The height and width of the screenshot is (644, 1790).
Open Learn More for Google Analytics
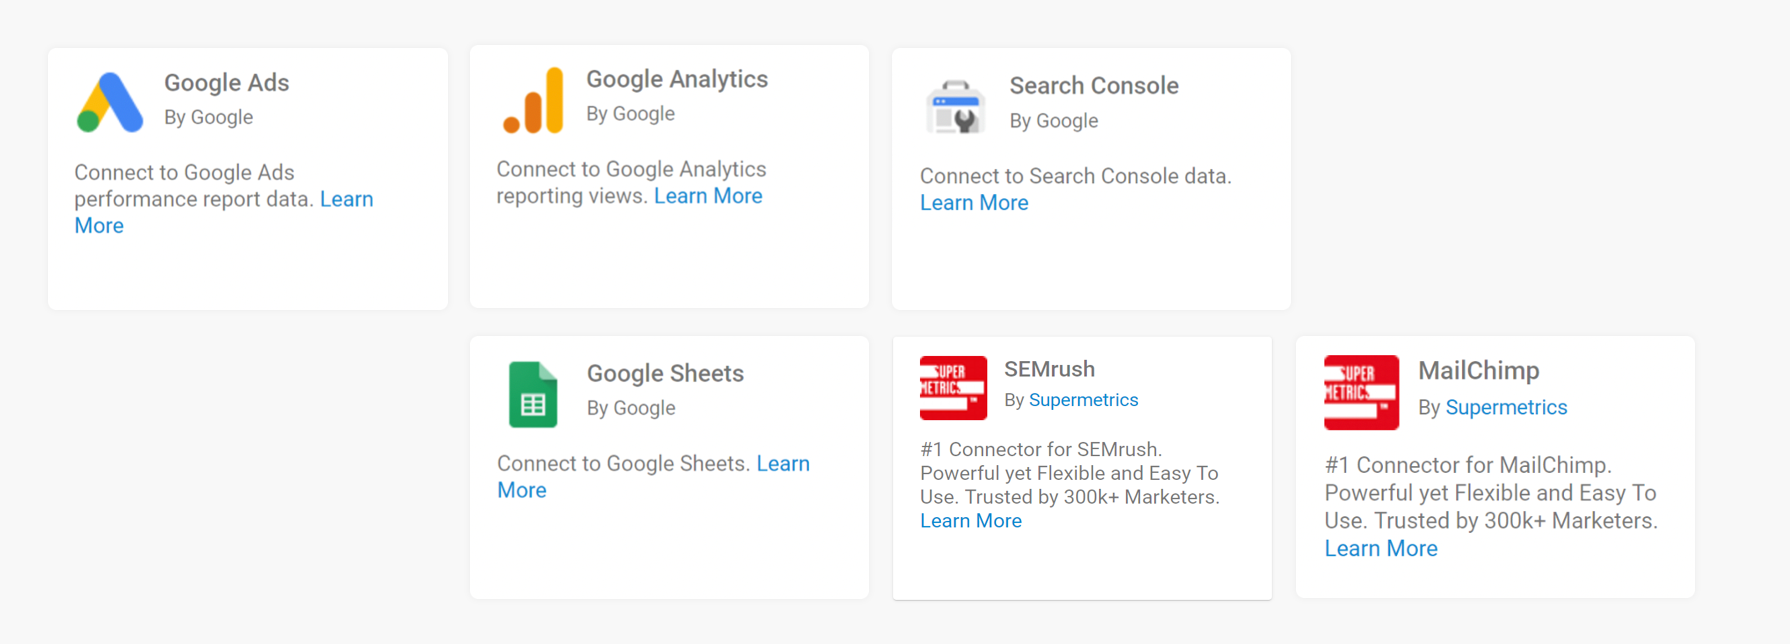[x=708, y=195]
